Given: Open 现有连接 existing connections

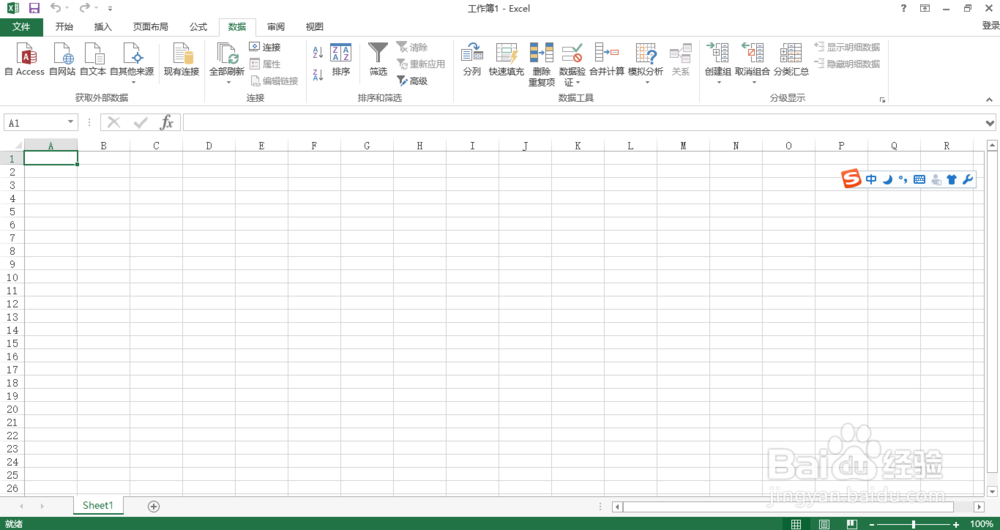Looking at the screenshot, I should tap(181, 60).
